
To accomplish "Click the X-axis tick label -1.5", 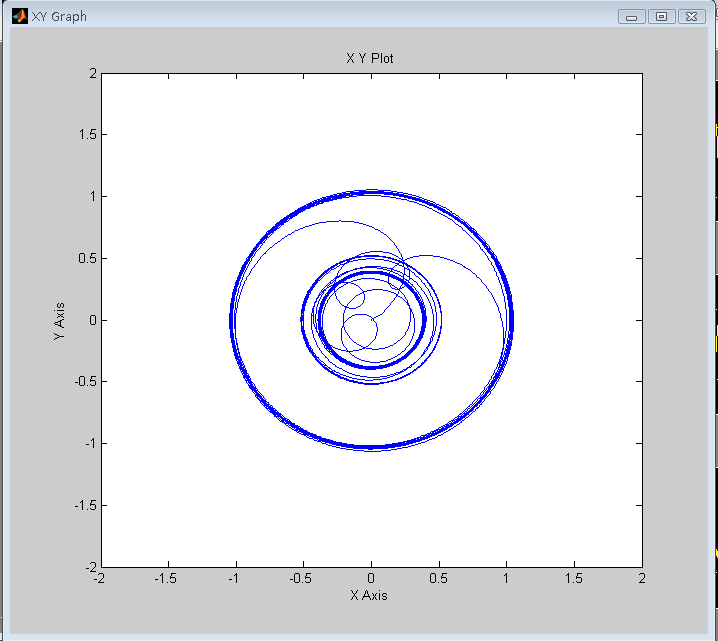I will tap(166, 579).
